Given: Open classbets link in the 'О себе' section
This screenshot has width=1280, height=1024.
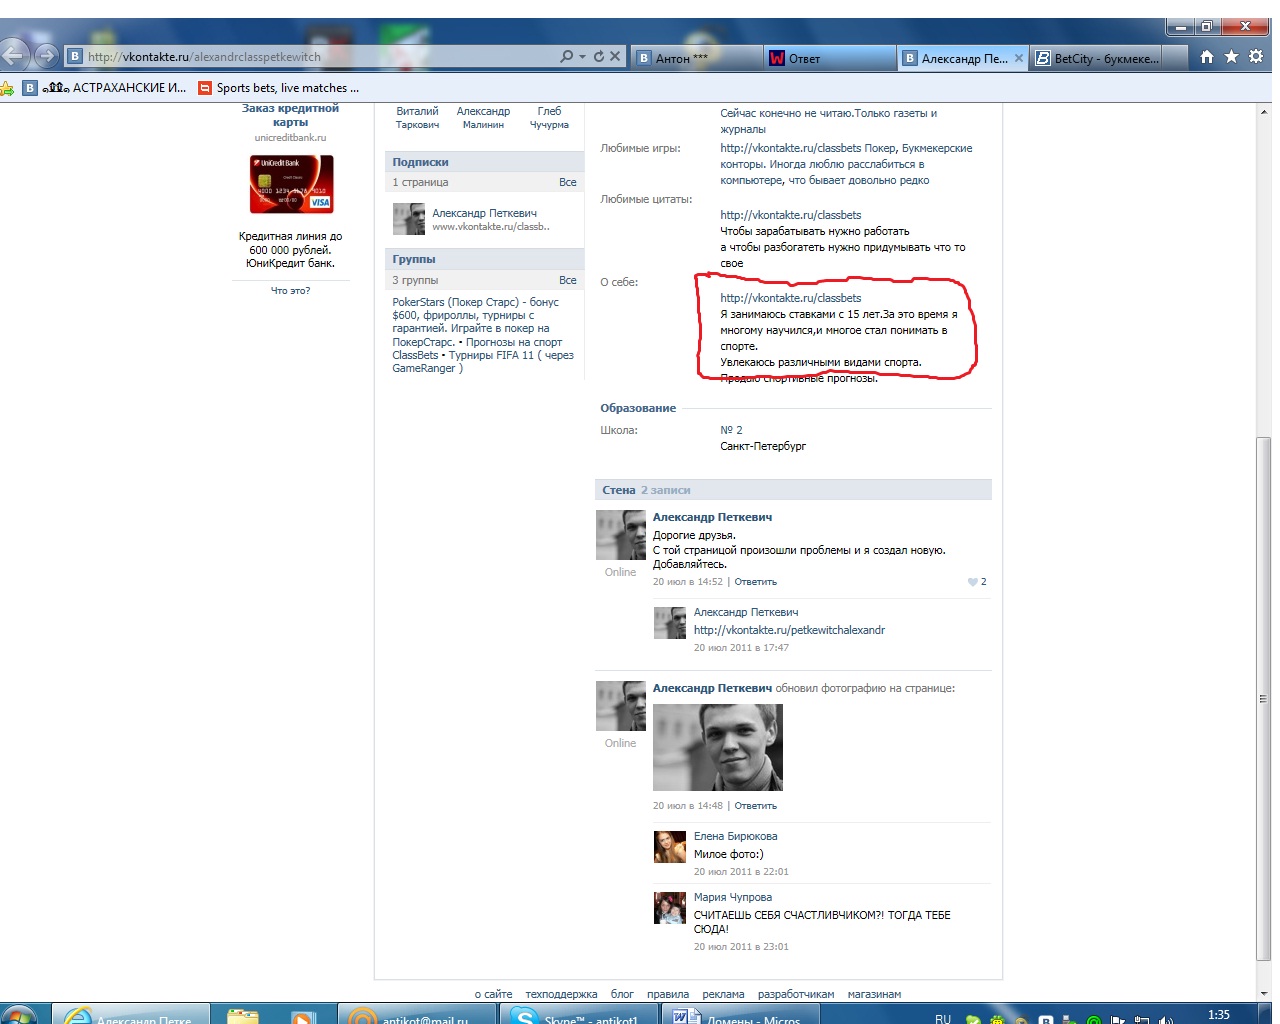Looking at the screenshot, I should click(790, 298).
